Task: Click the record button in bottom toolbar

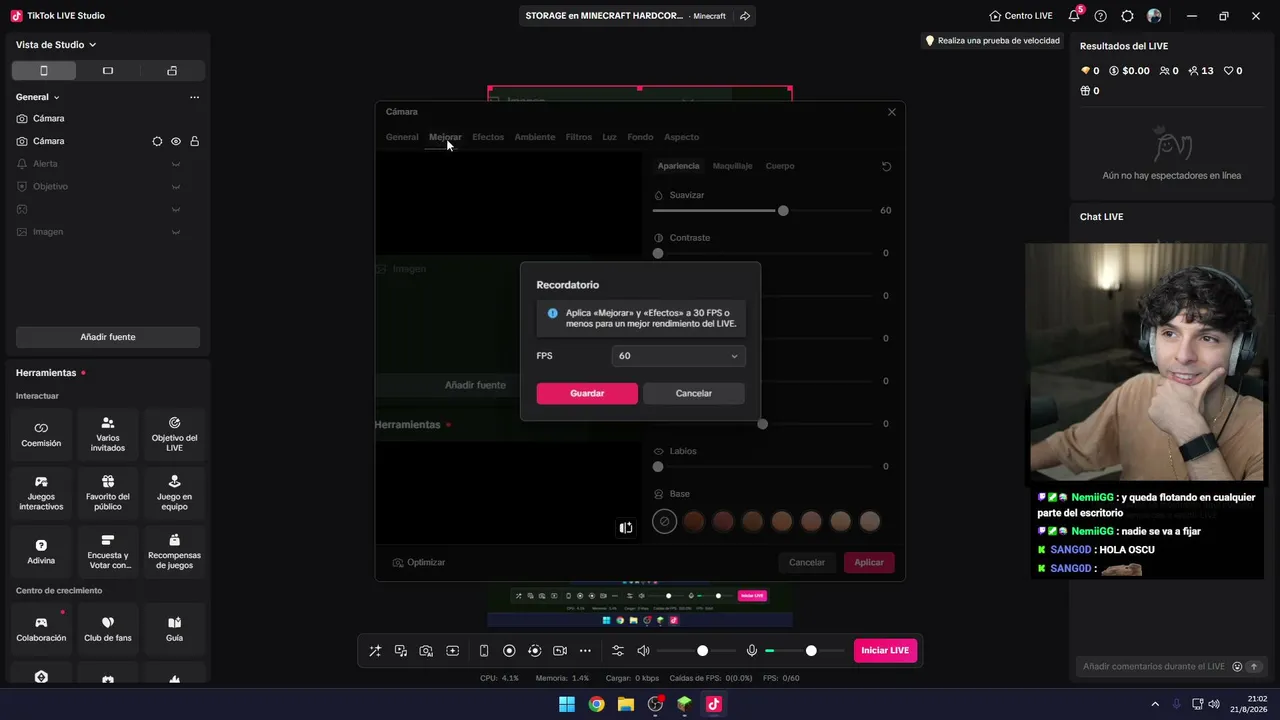Action: tap(509, 651)
